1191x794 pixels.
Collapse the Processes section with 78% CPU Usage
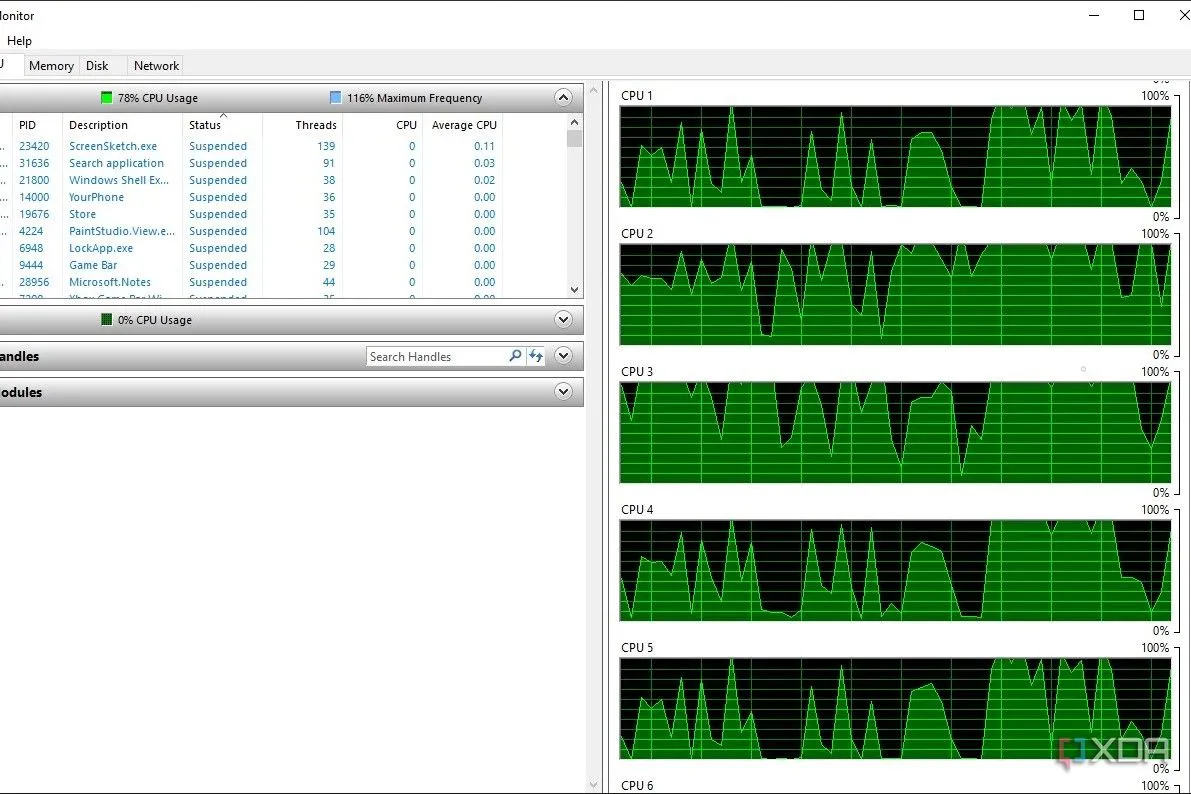pyautogui.click(x=563, y=98)
